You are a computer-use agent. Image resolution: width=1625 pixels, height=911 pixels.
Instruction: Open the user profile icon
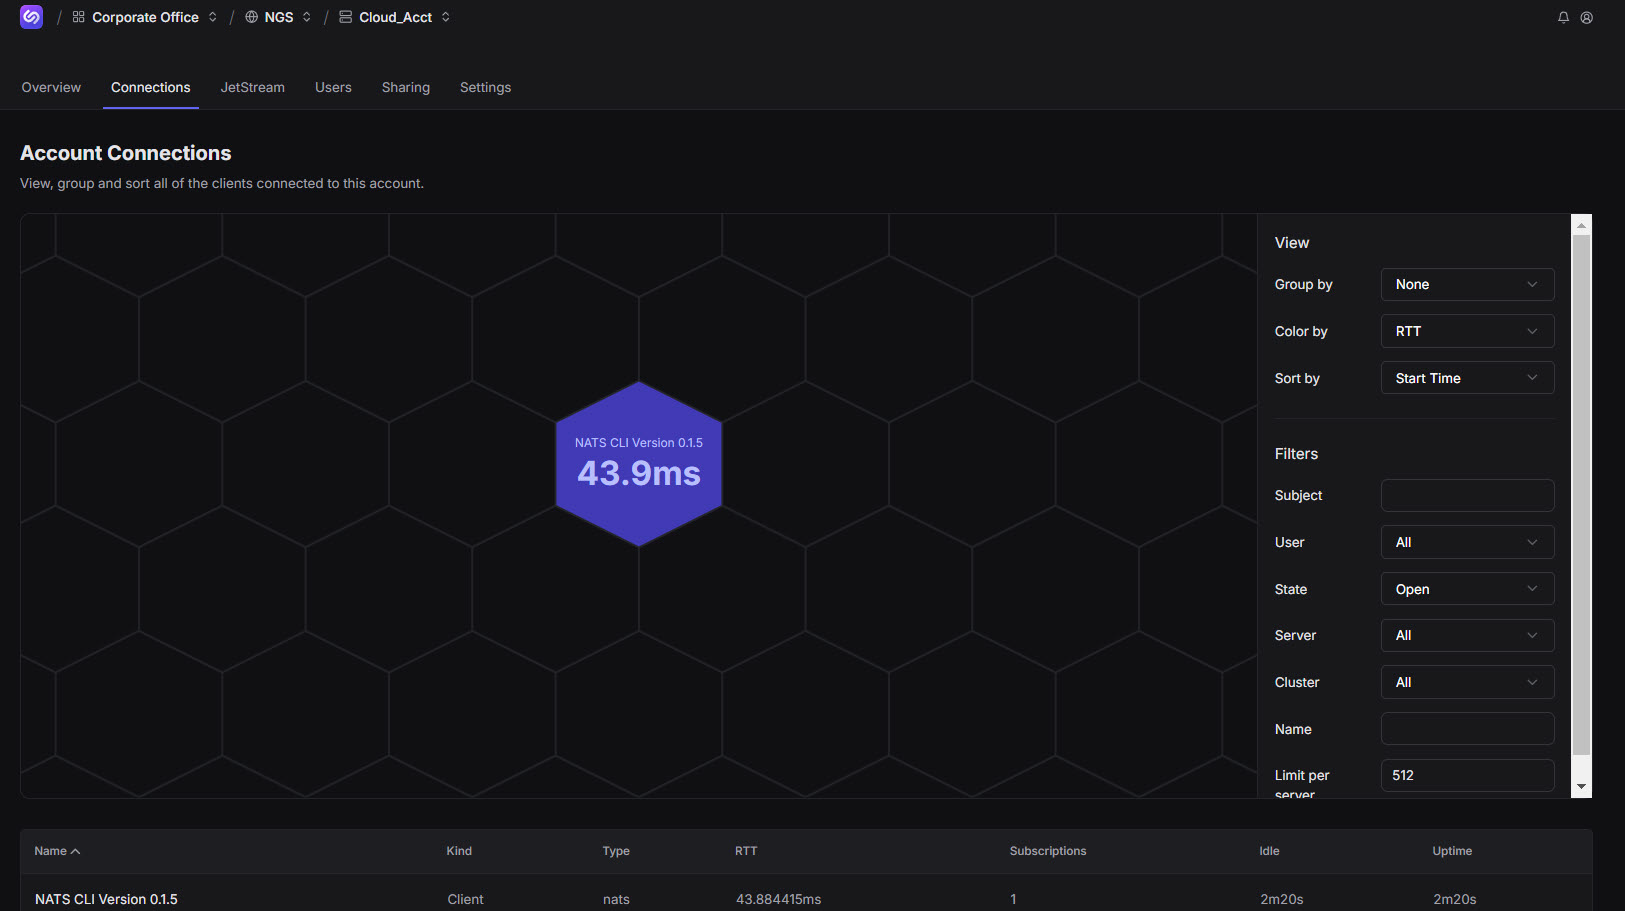[x=1586, y=17]
